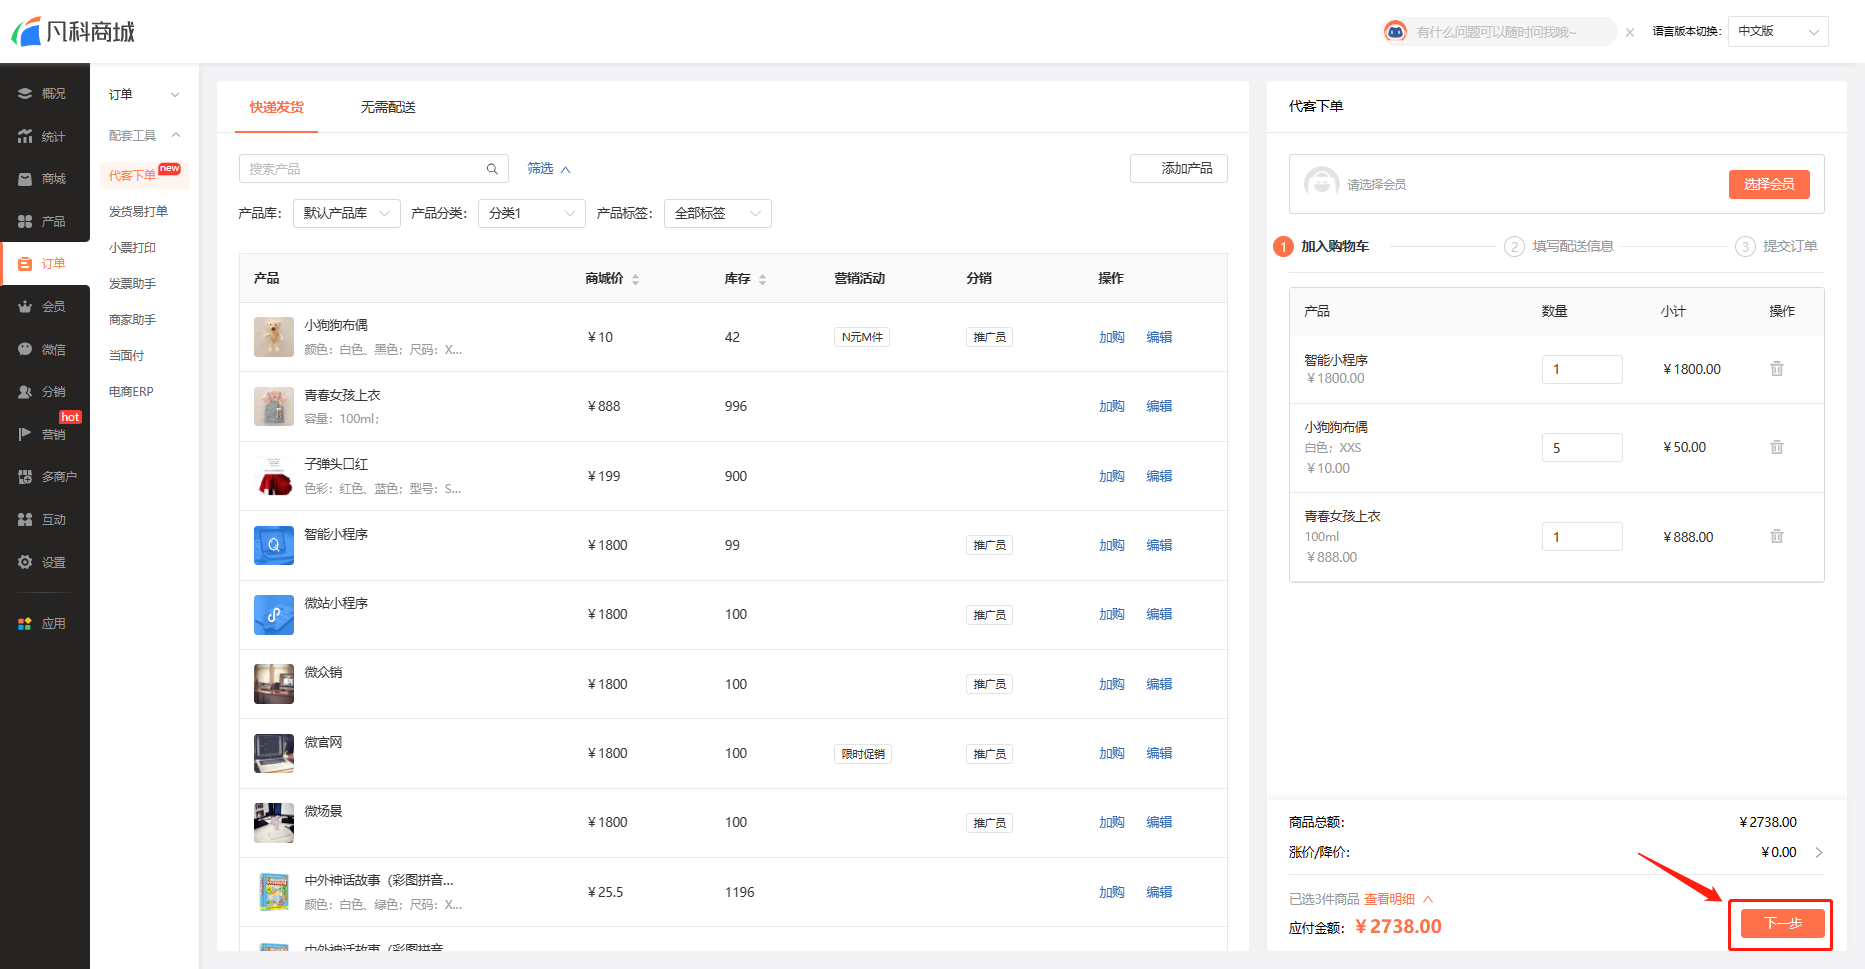Collapse the 配套工具 submenu chevron
Image resolution: width=1865 pixels, height=969 pixels.
[x=176, y=135]
